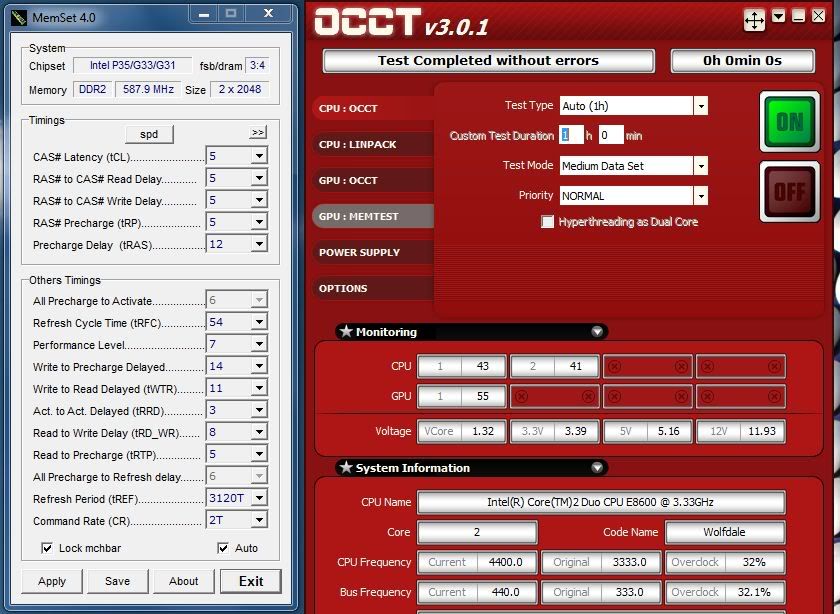This screenshot has width=840, height=614.
Task: Open RAS# to CAS# Write Delay dropdown
Action: point(259,200)
